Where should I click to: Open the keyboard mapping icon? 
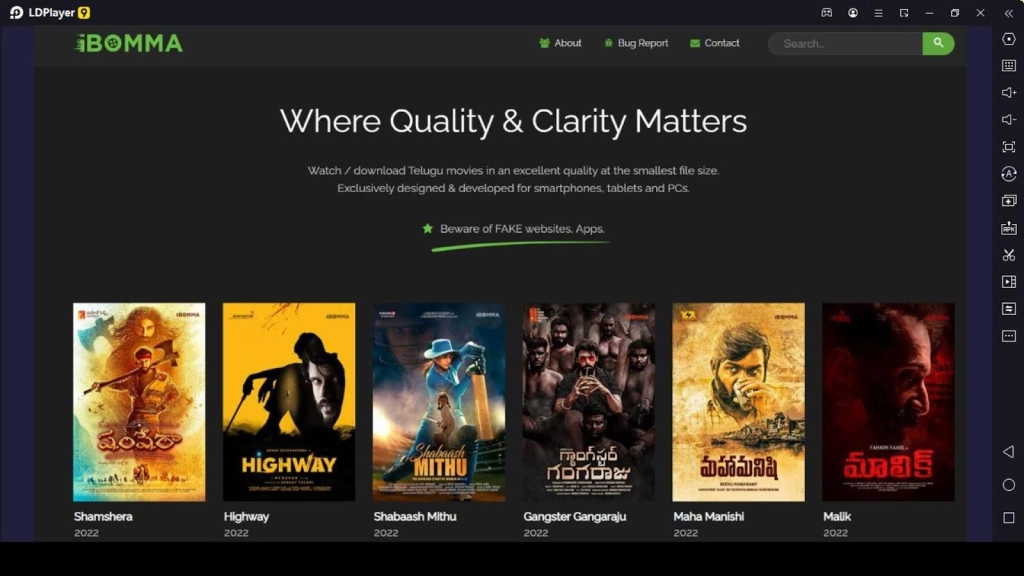point(1009,65)
